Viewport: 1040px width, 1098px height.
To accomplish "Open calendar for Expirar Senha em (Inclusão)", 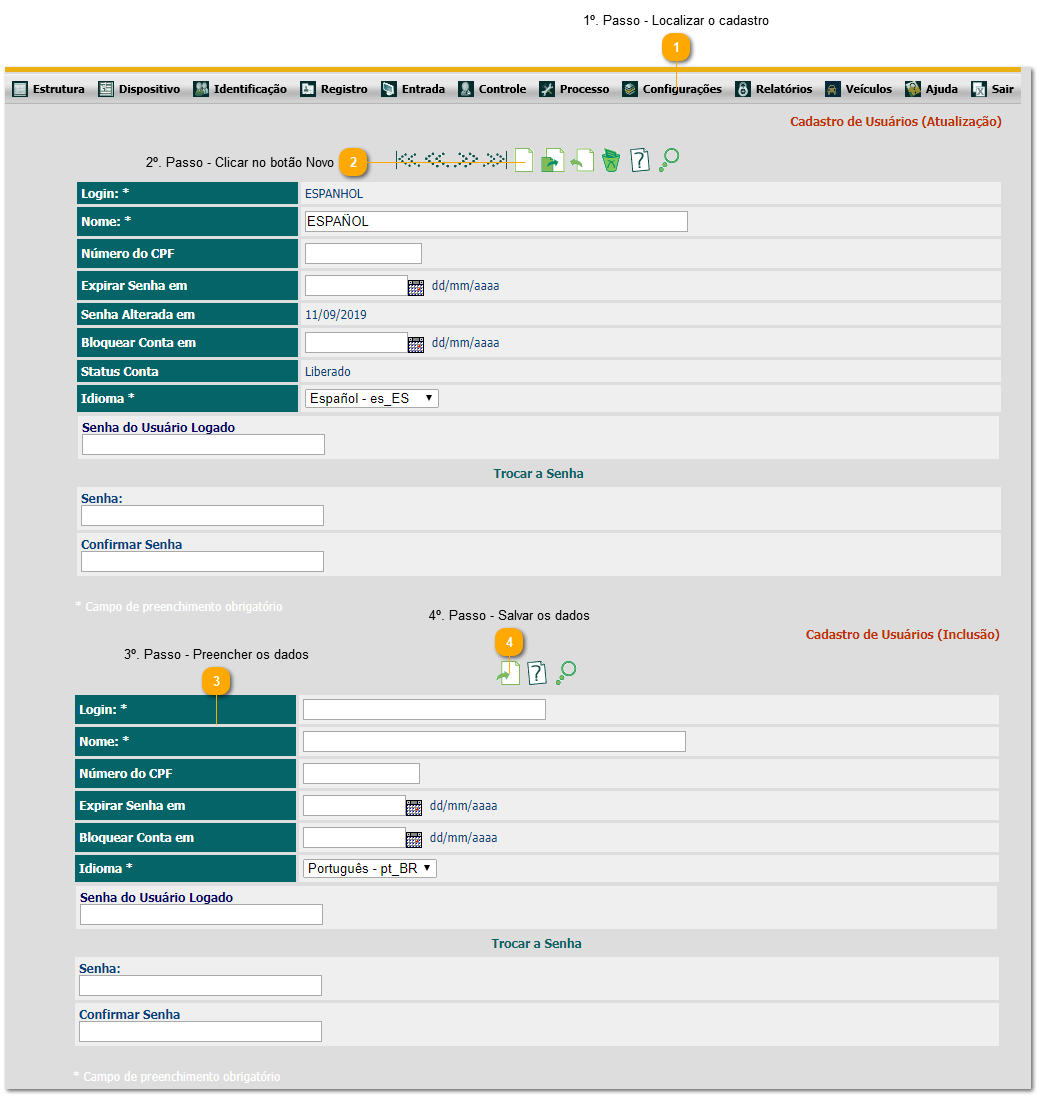I will point(414,807).
